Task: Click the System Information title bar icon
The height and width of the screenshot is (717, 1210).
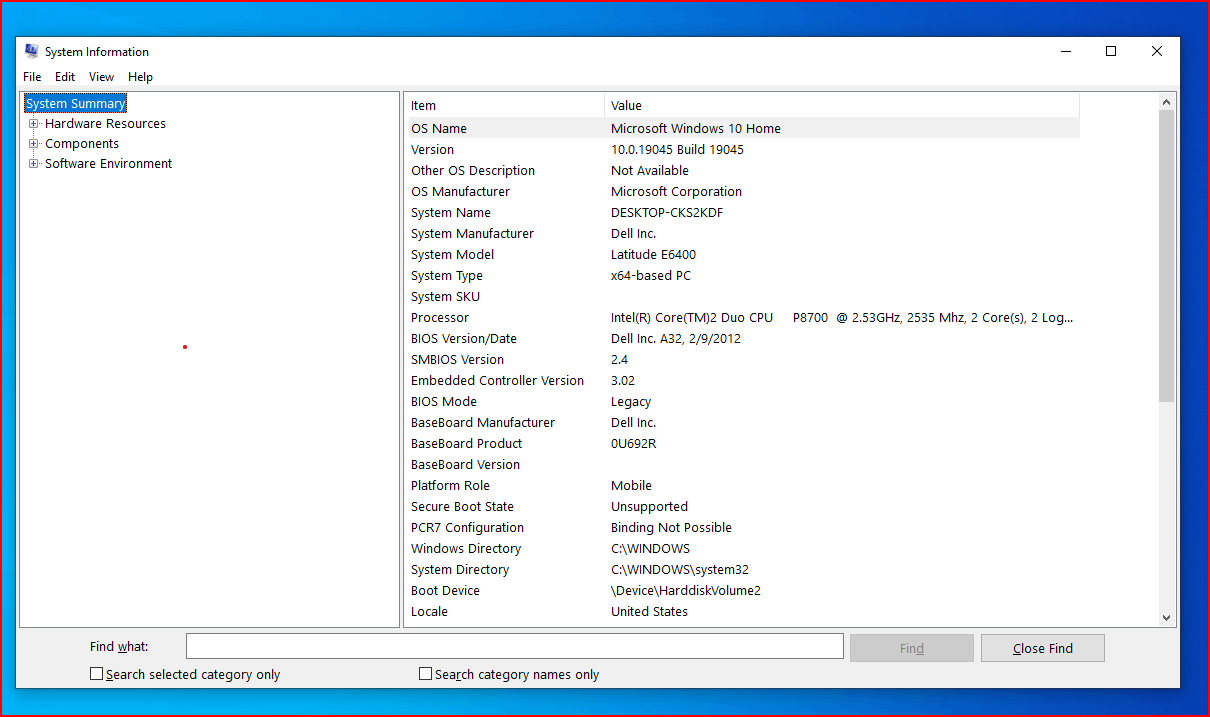Action: click(31, 51)
